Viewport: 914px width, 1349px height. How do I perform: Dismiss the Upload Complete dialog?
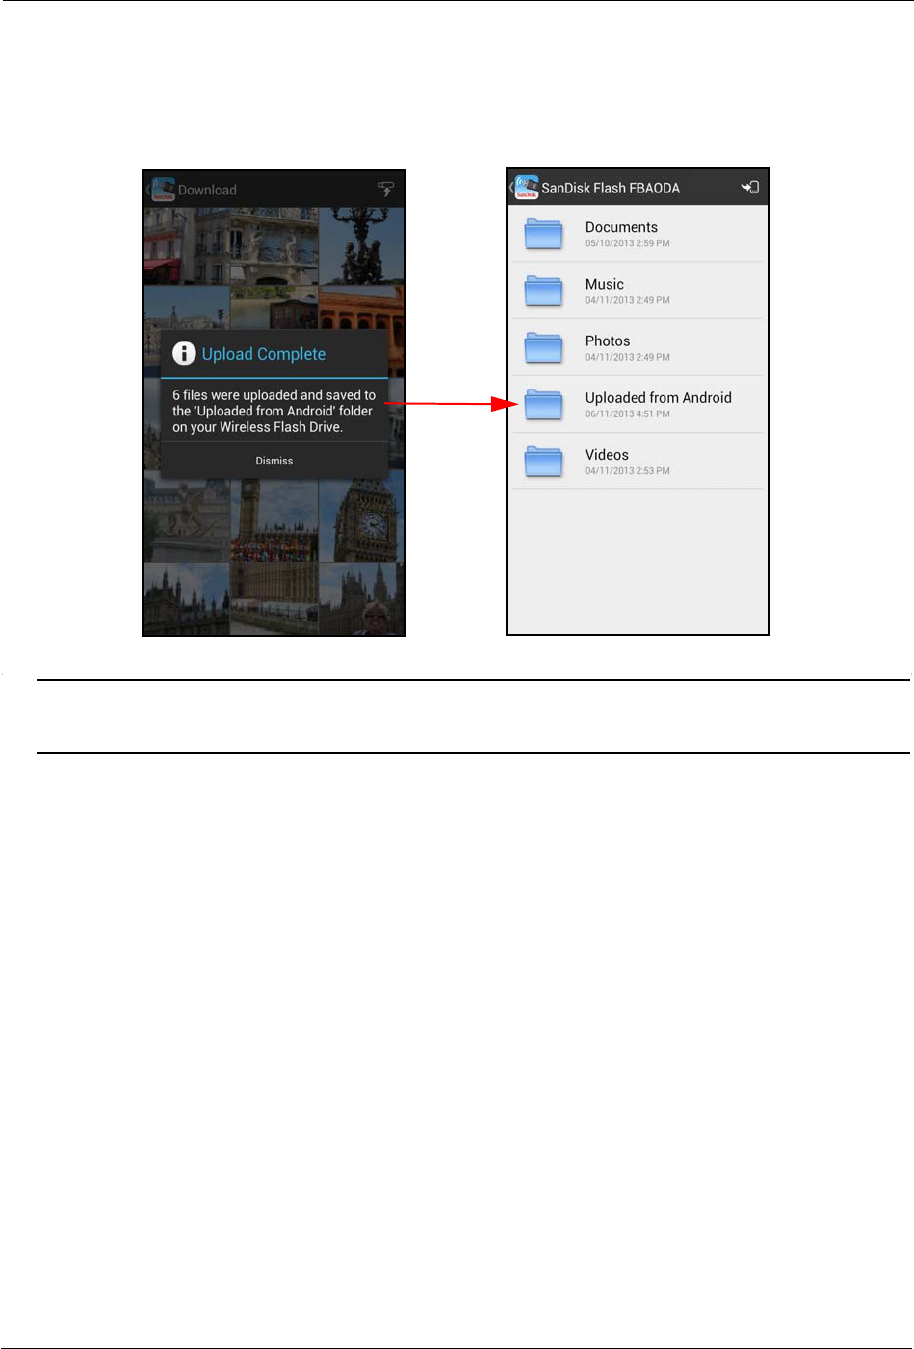(274, 461)
